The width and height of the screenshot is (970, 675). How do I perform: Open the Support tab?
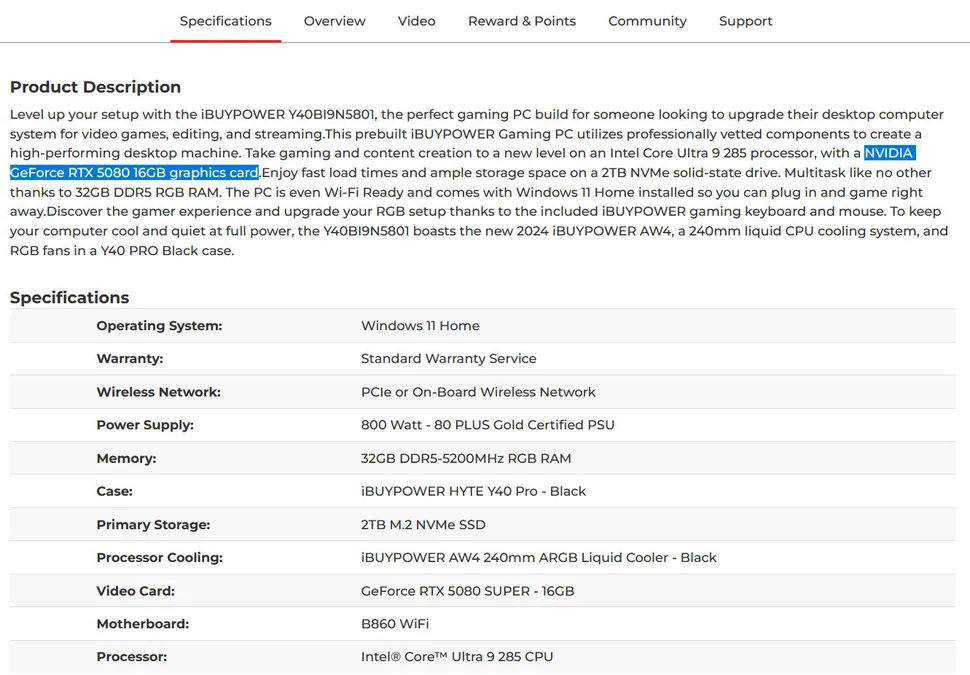(745, 21)
